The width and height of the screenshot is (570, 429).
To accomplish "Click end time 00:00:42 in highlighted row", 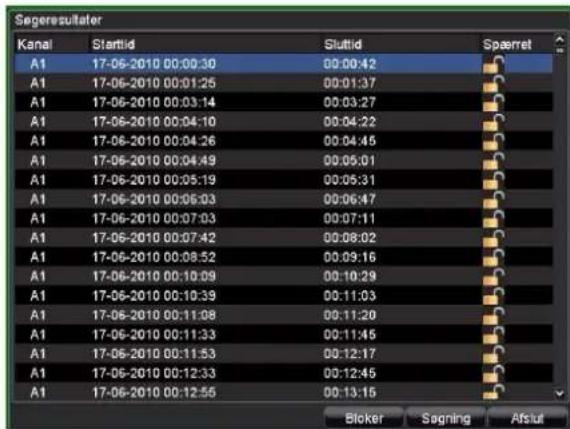I will 349,64.
